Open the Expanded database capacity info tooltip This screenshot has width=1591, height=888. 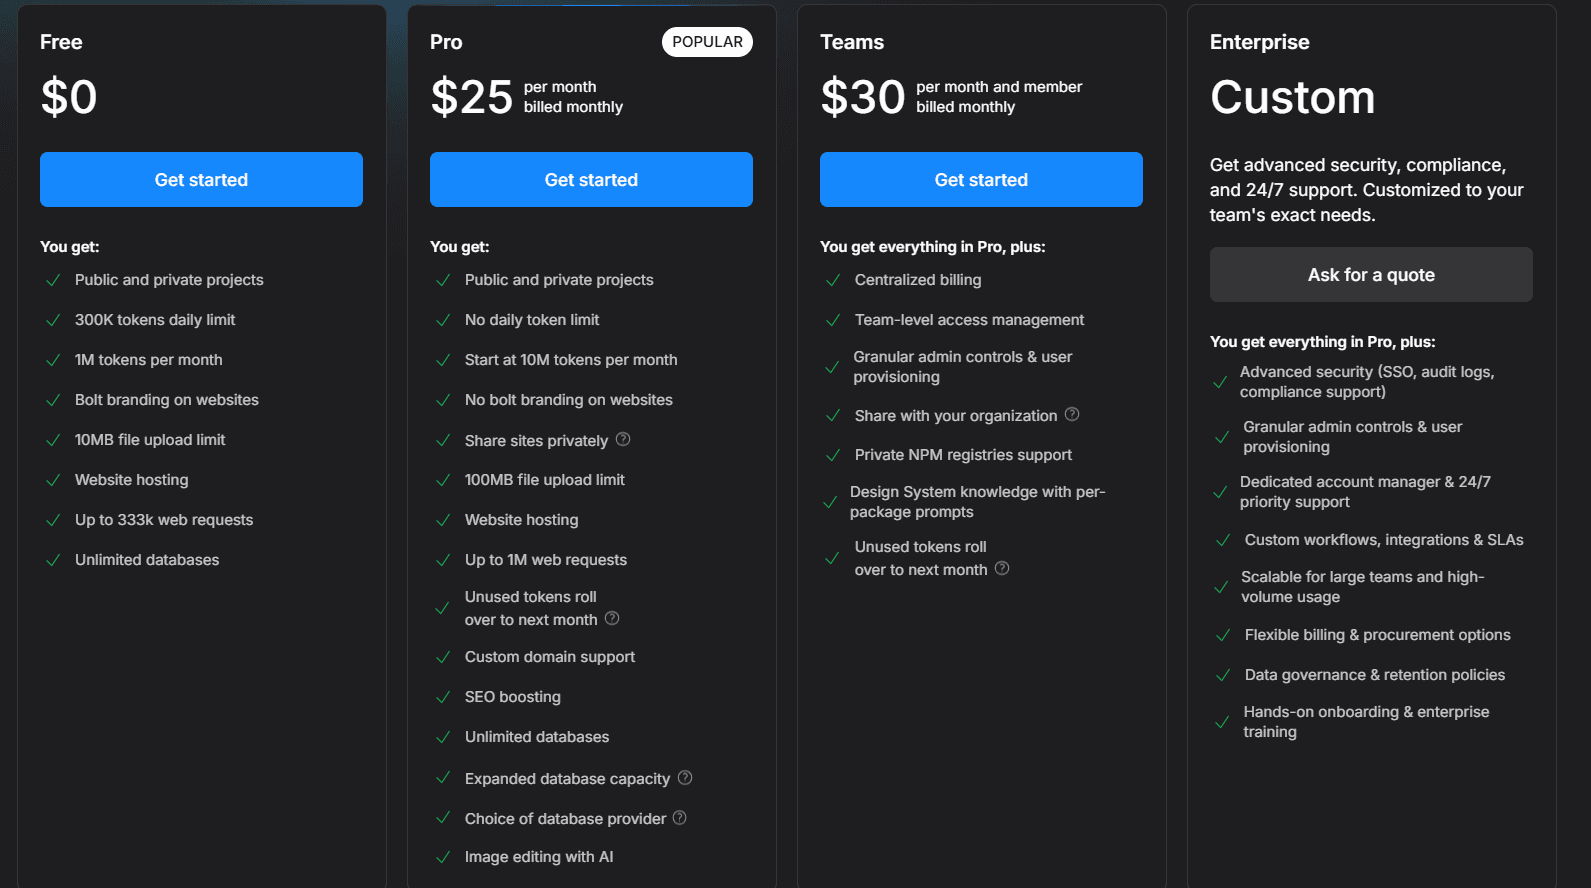(x=686, y=778)
